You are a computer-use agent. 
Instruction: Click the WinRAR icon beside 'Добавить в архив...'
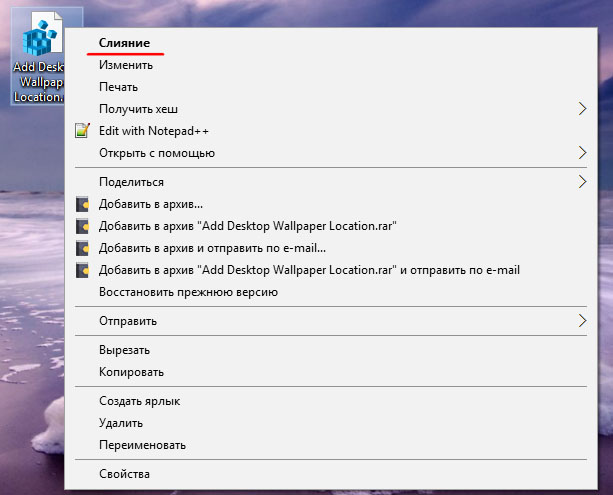[x=82, y=204]
